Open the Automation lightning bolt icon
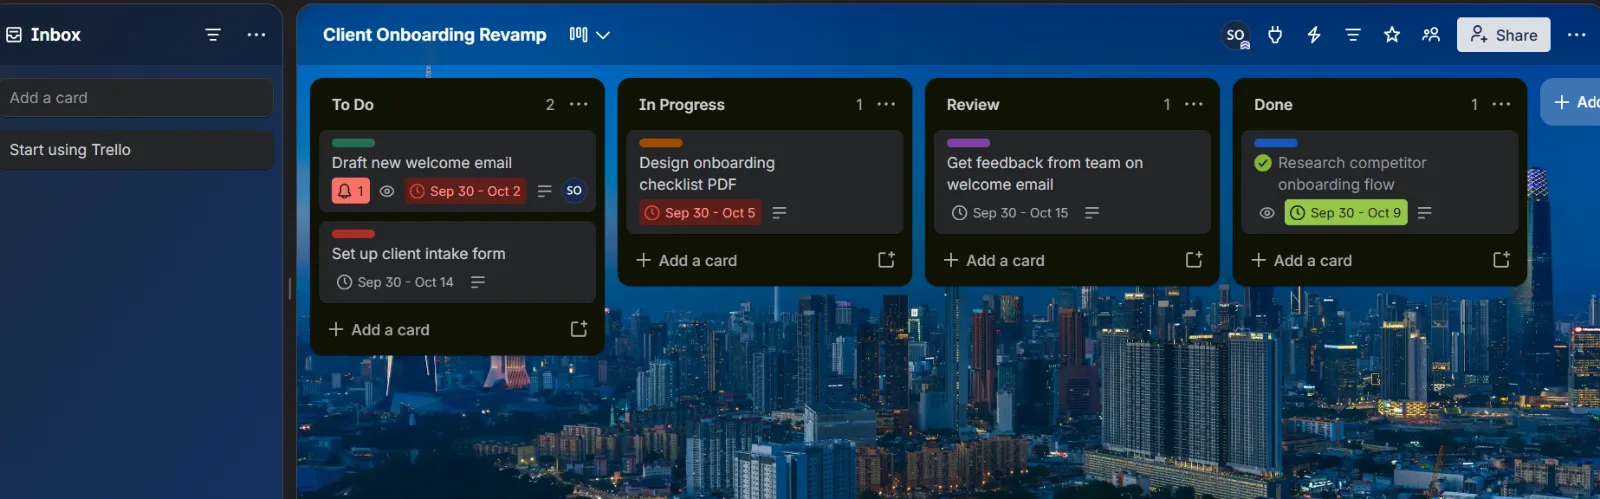The height and width of the screenshot is (499, 1600). pyautogui.click(x=1314, y=35)
